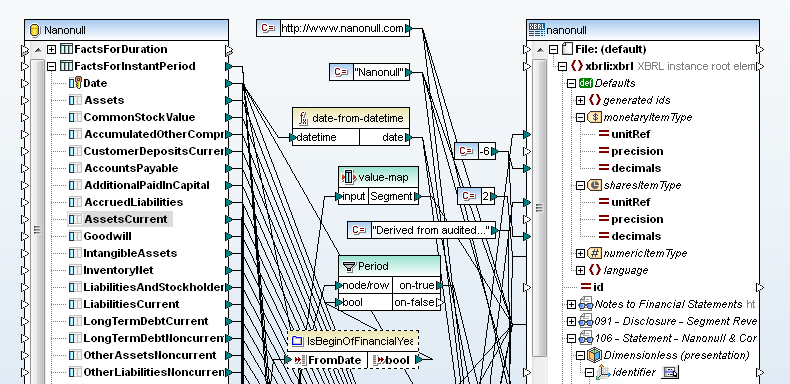Image resolution: width=790 pixels, height=384 pixels.
Task: Collapse the monetaryItemType node
Action: click(580, 117)
